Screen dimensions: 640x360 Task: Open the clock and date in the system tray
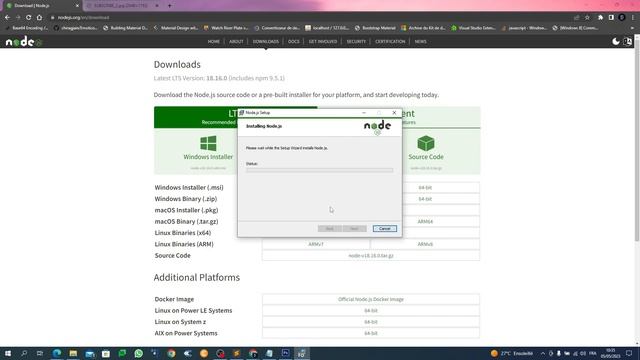click(610, 353)
